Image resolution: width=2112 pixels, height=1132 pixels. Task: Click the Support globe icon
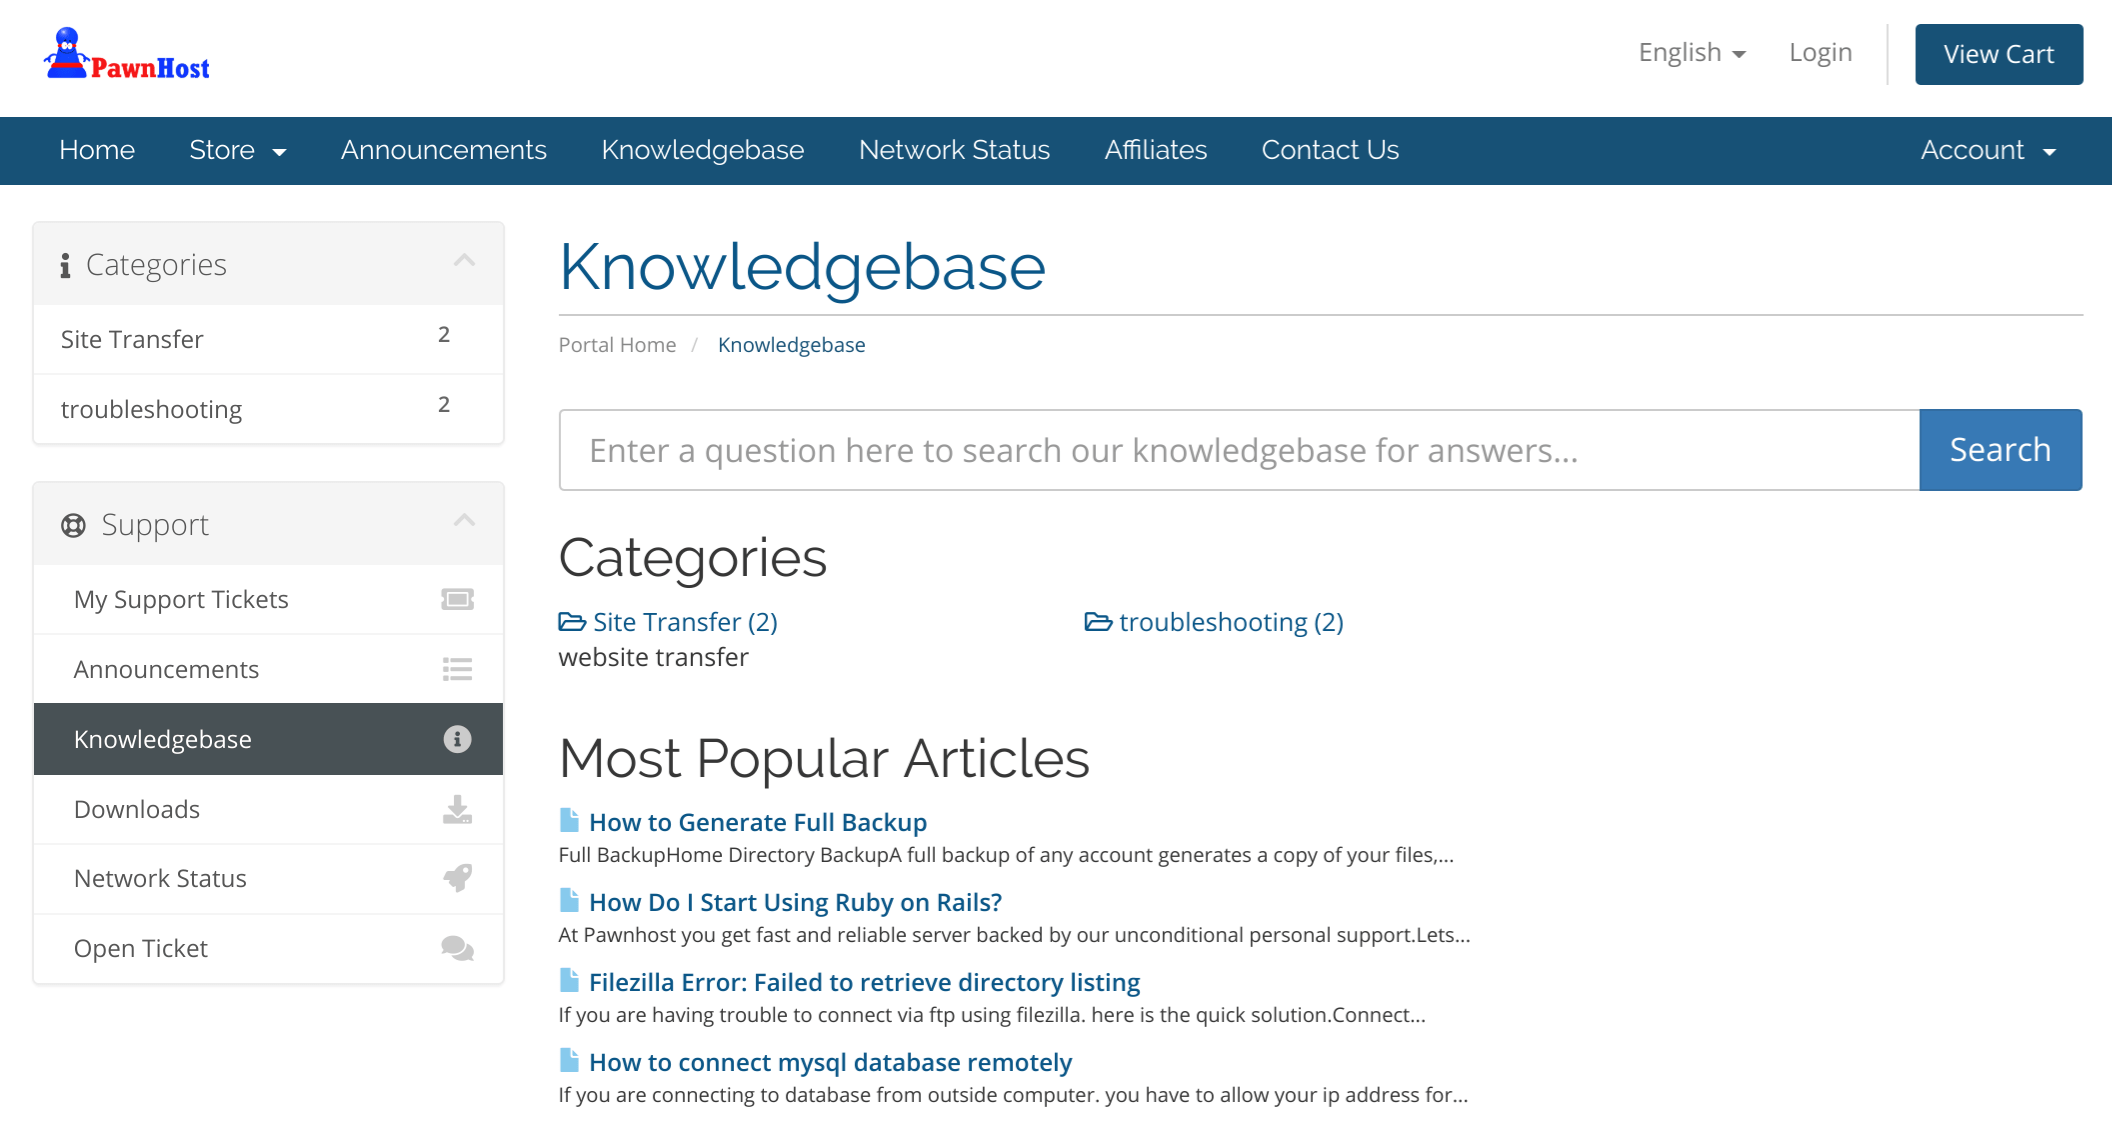[x=71, y=524]
